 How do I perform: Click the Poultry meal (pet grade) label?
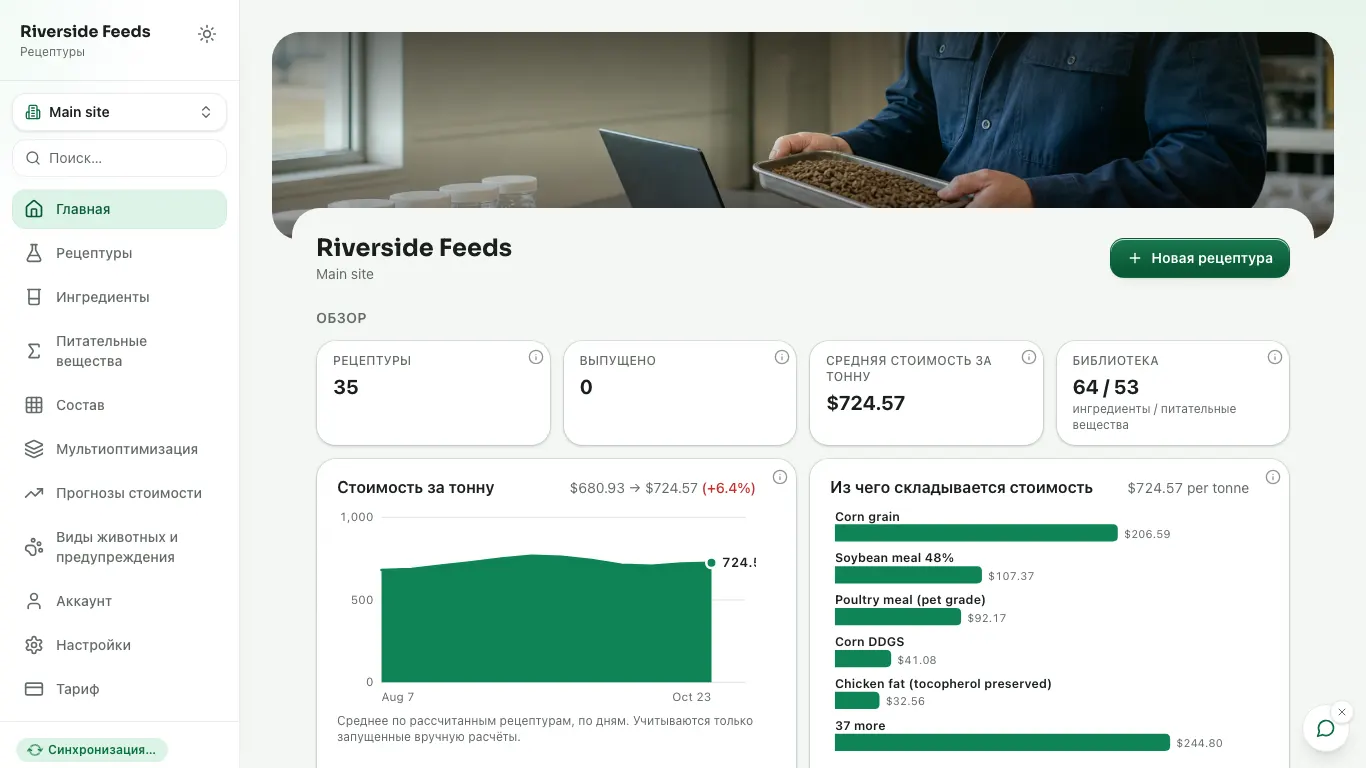click(x=910, y=600)
